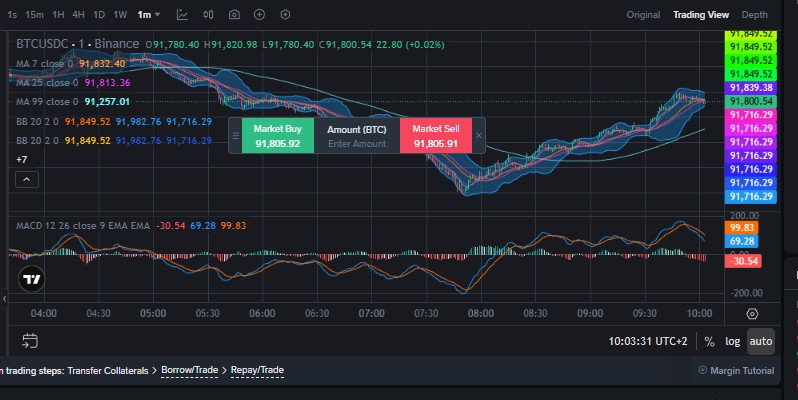The image size is (798, 400).
Task: Focus the Amount (BTC) input field
Action: click(357, 144)
